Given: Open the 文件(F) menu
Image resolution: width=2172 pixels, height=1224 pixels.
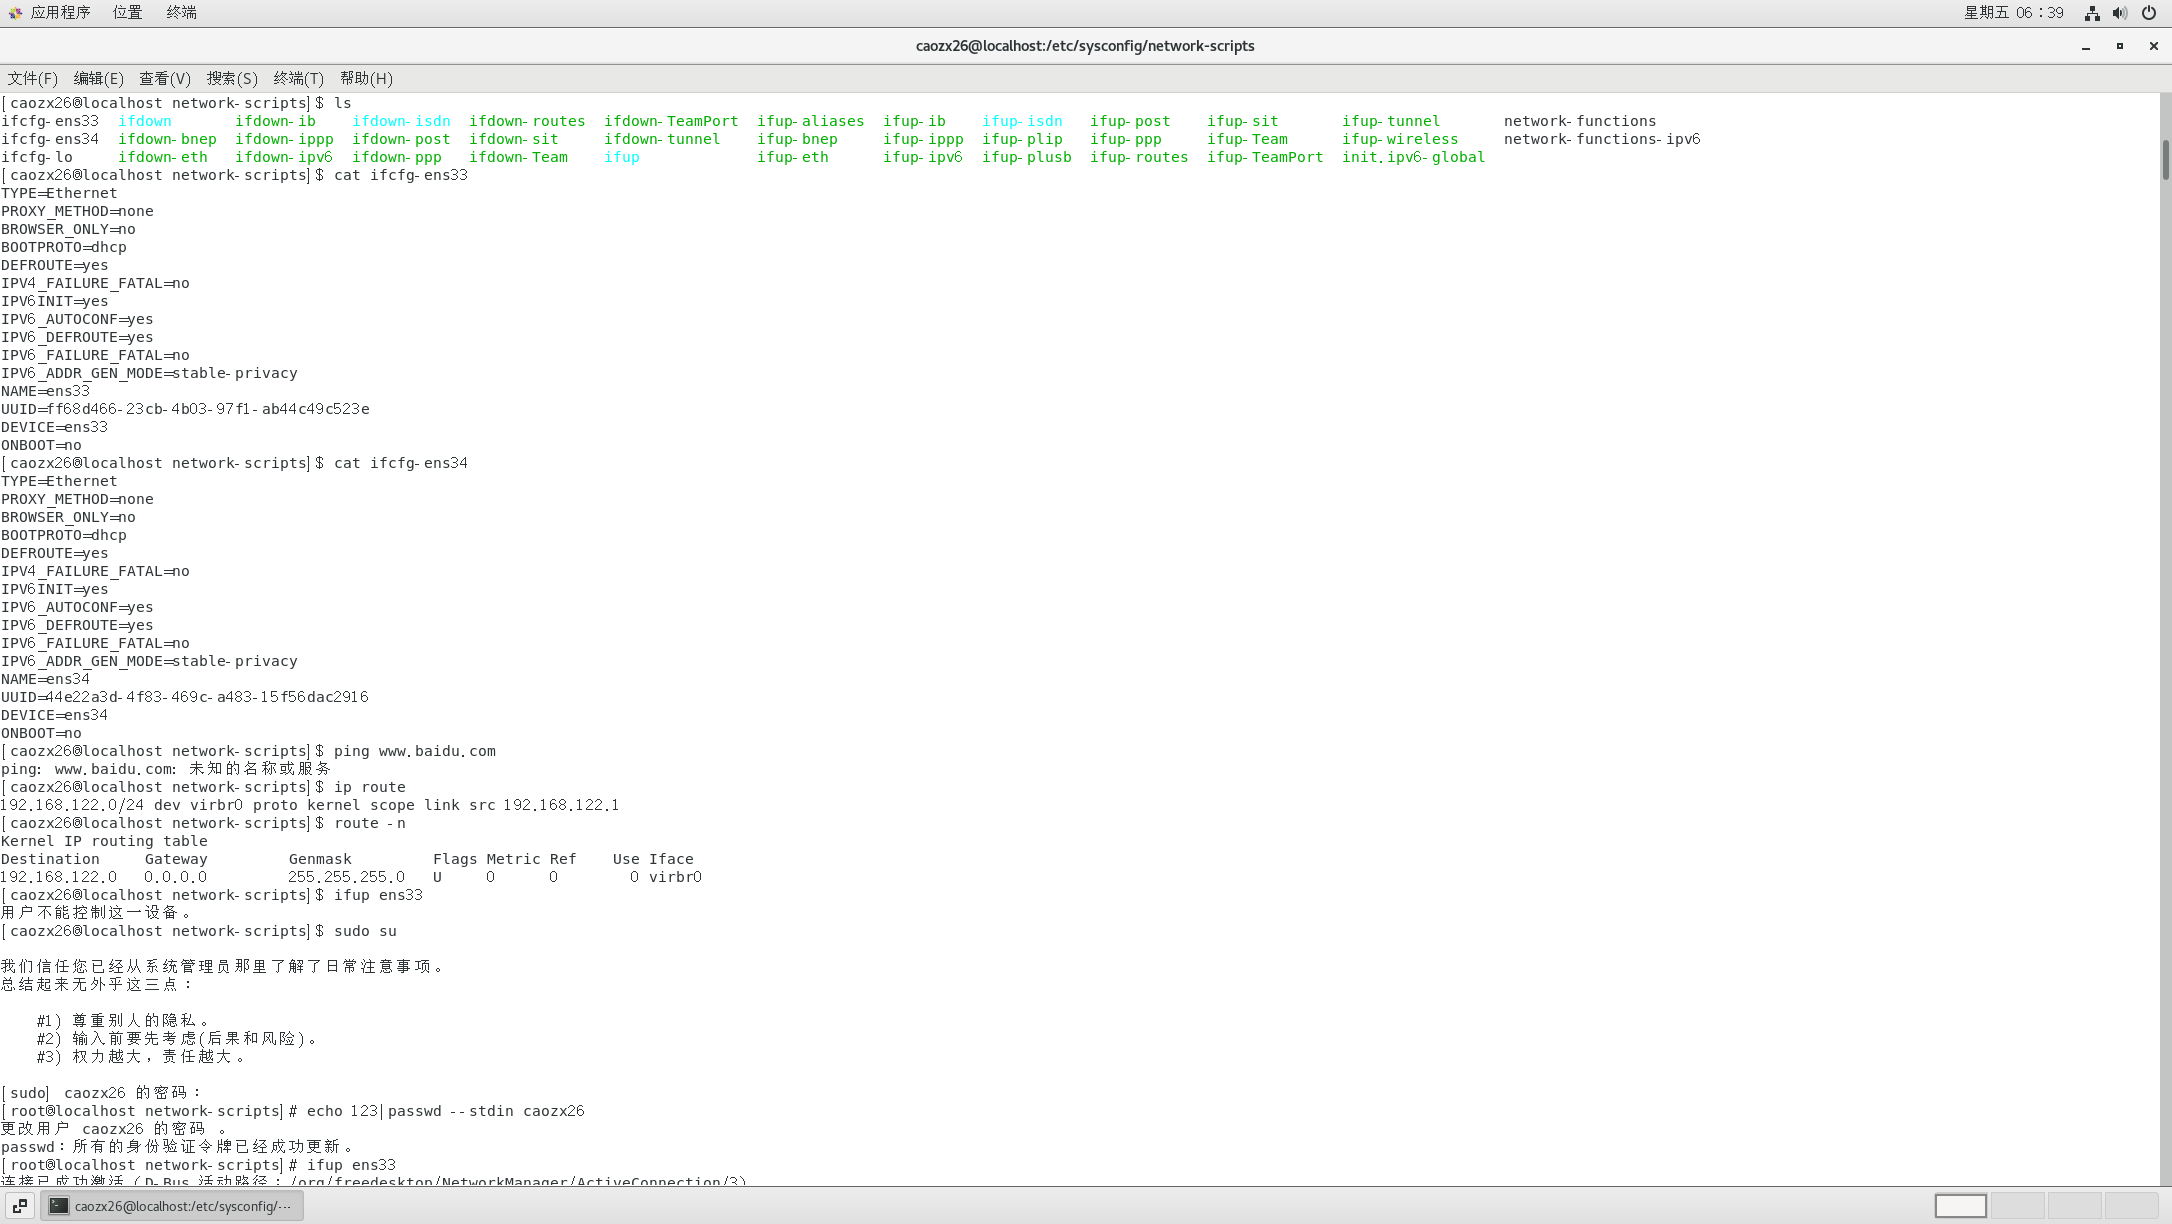Looking at the screenshot, I should [33, 78].
